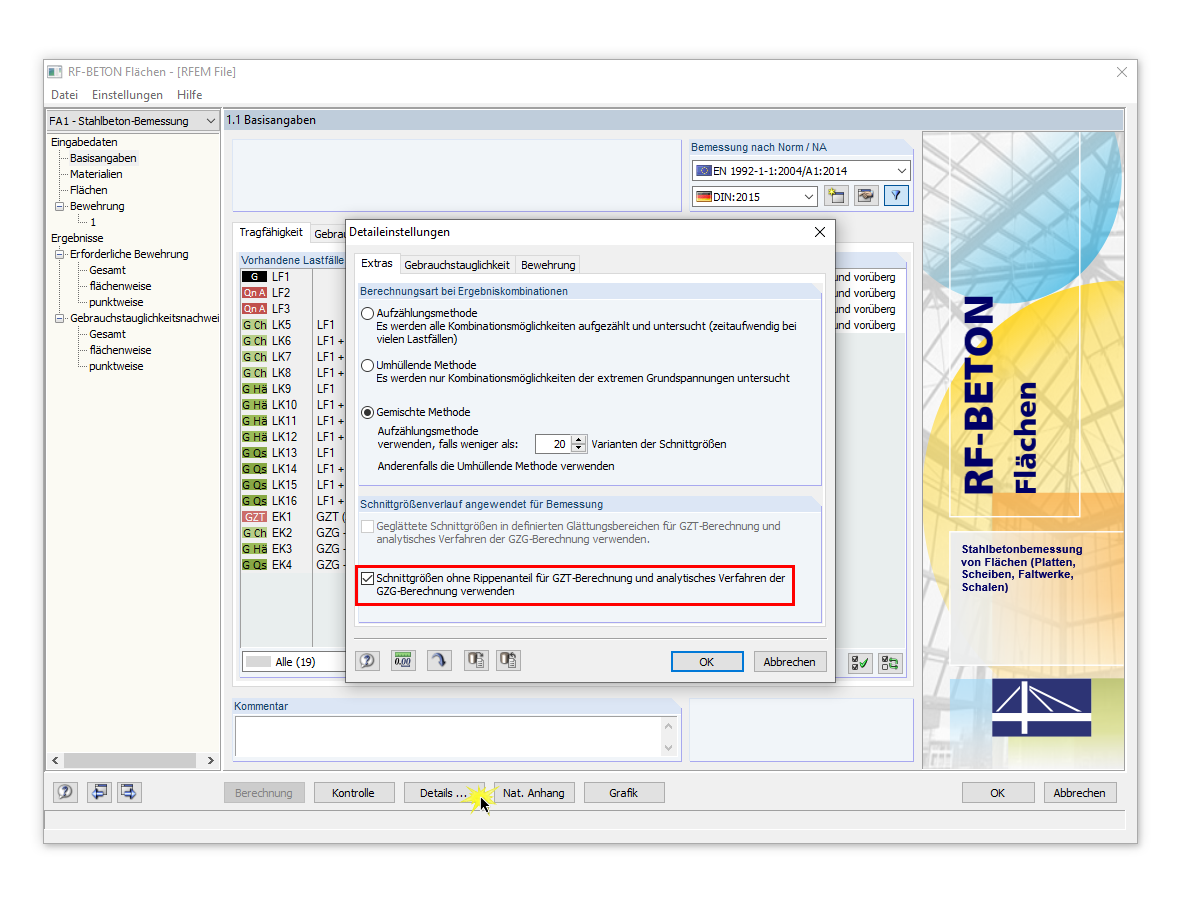Select Materialien in the navigator tree
1200x900 pixels.
(96, 174)
